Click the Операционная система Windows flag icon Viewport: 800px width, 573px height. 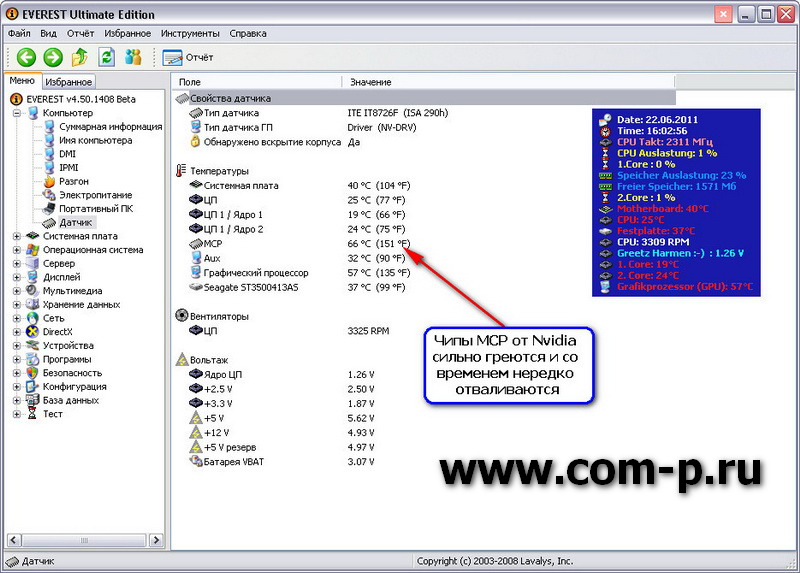pos(33,250)
